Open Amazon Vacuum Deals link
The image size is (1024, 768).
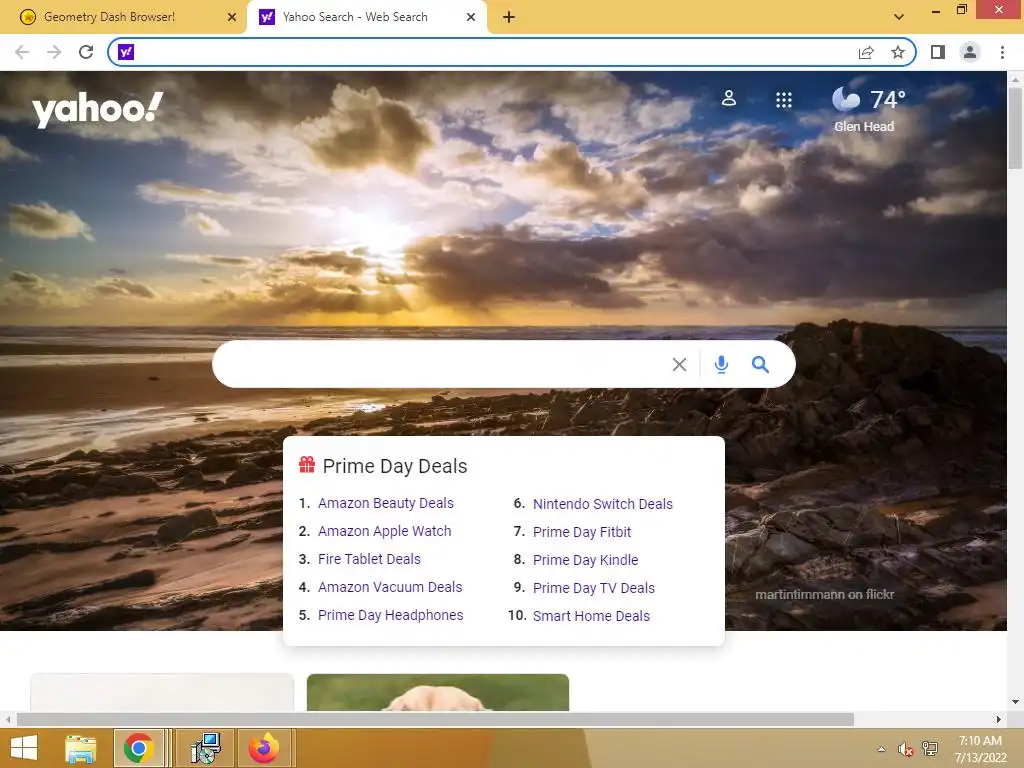click(x=390, y=587)
